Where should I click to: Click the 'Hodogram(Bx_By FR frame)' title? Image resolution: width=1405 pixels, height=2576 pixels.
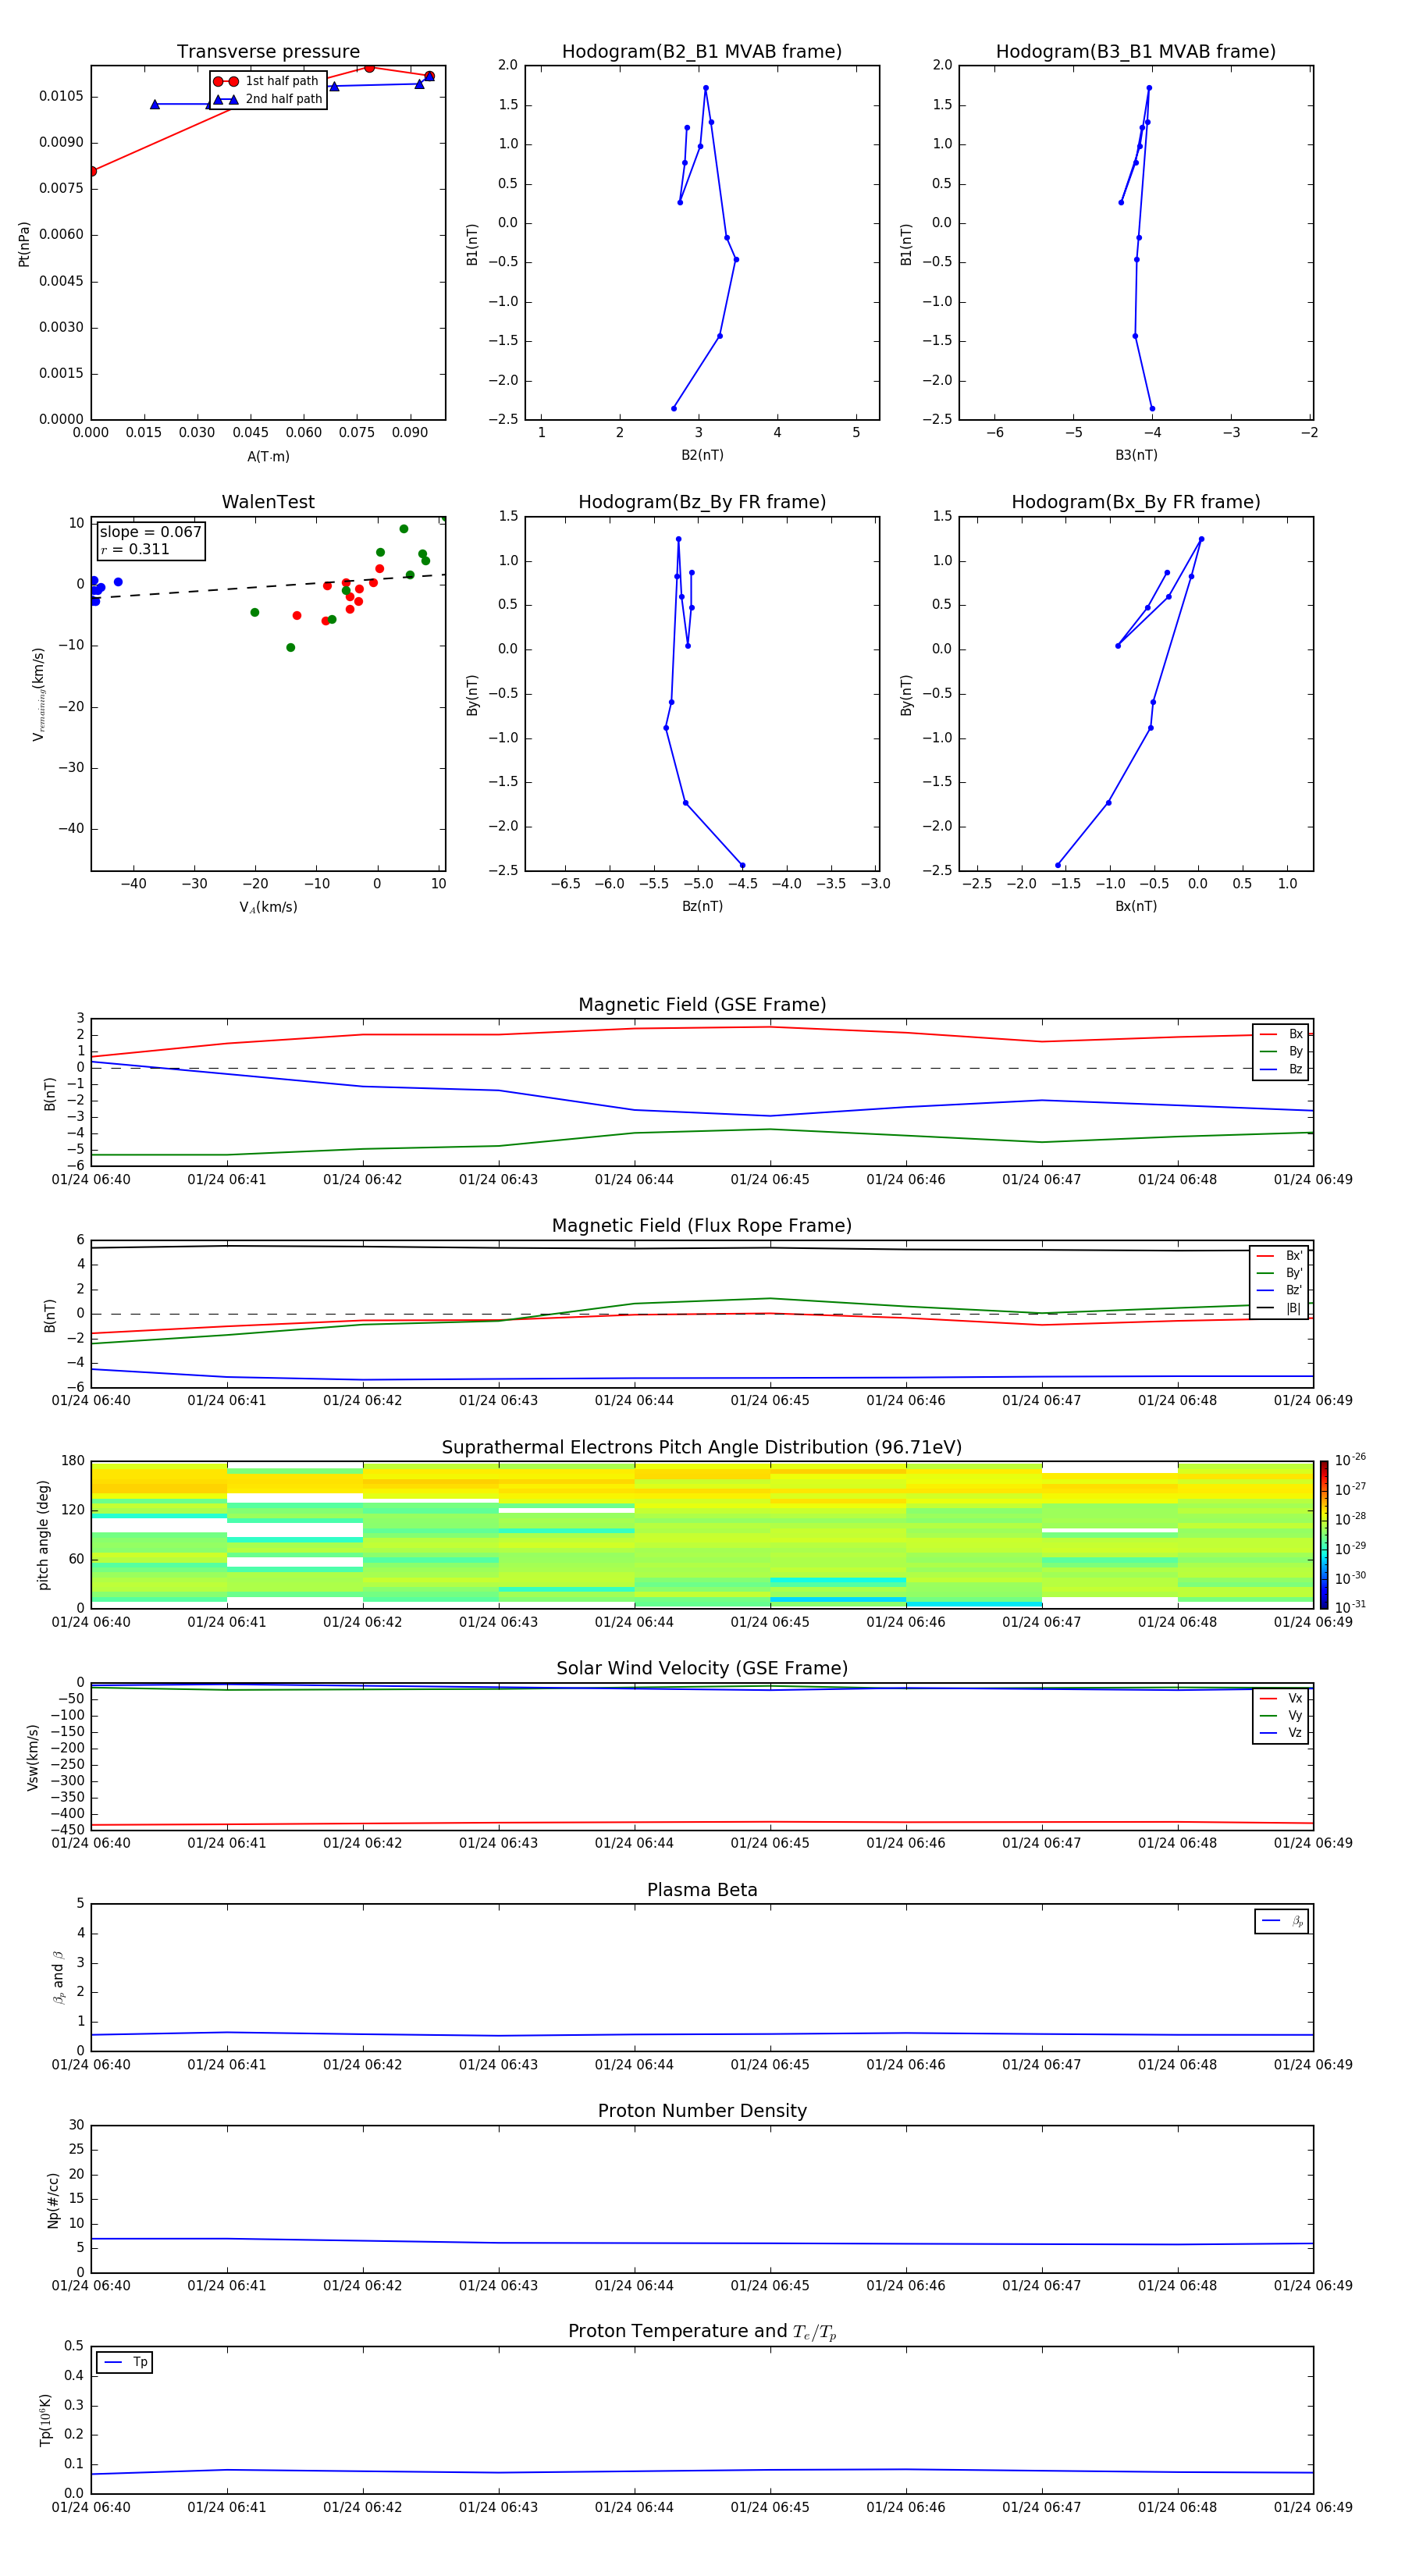pos(1136,502)
